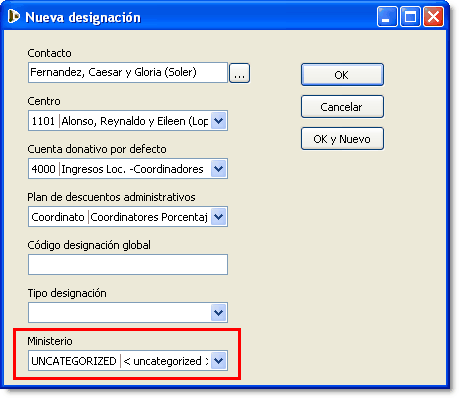Click the app icon in title bar

coord(13,16)
